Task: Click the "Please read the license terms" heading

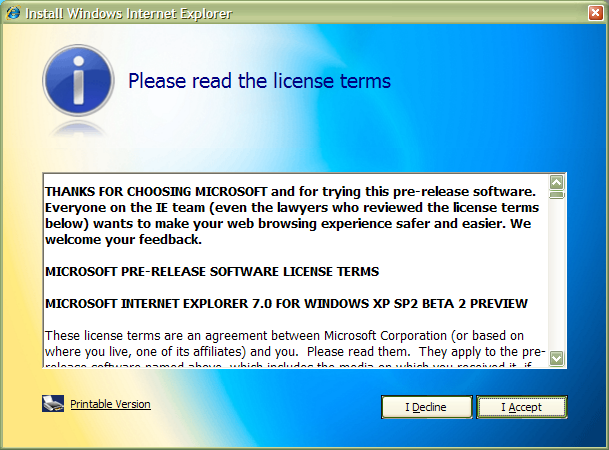Action: coord(259,81)
